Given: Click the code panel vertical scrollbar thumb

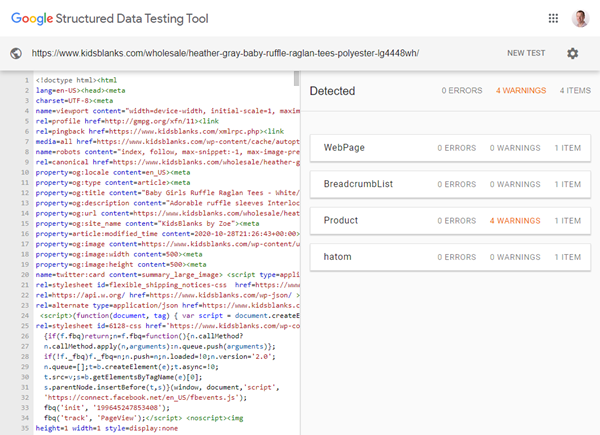Looking at the screenshot, I should [x=296, y=78].
